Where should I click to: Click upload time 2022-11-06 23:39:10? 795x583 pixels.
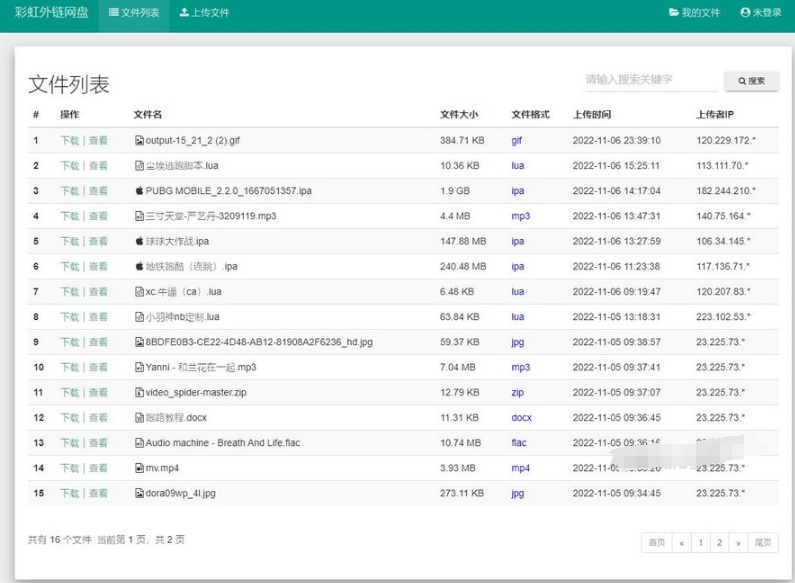[617, 140]
